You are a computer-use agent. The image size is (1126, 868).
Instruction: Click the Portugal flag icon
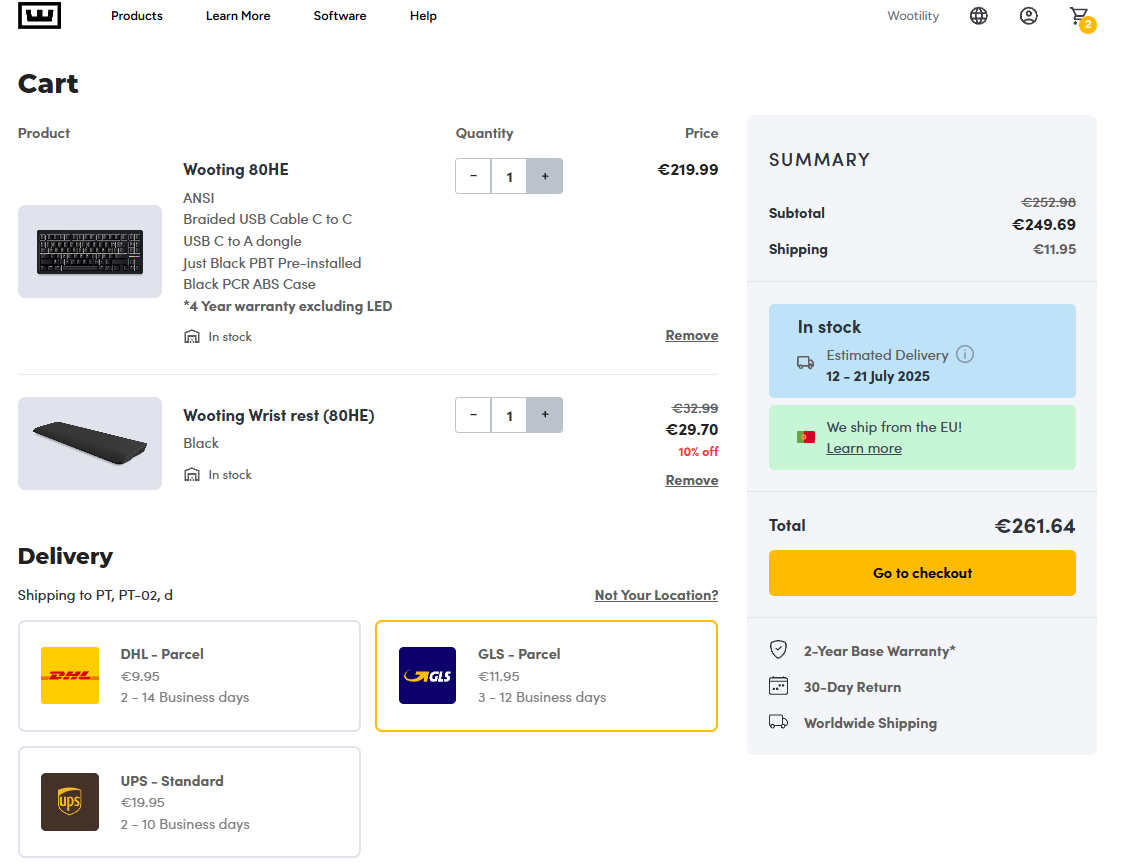806,437
